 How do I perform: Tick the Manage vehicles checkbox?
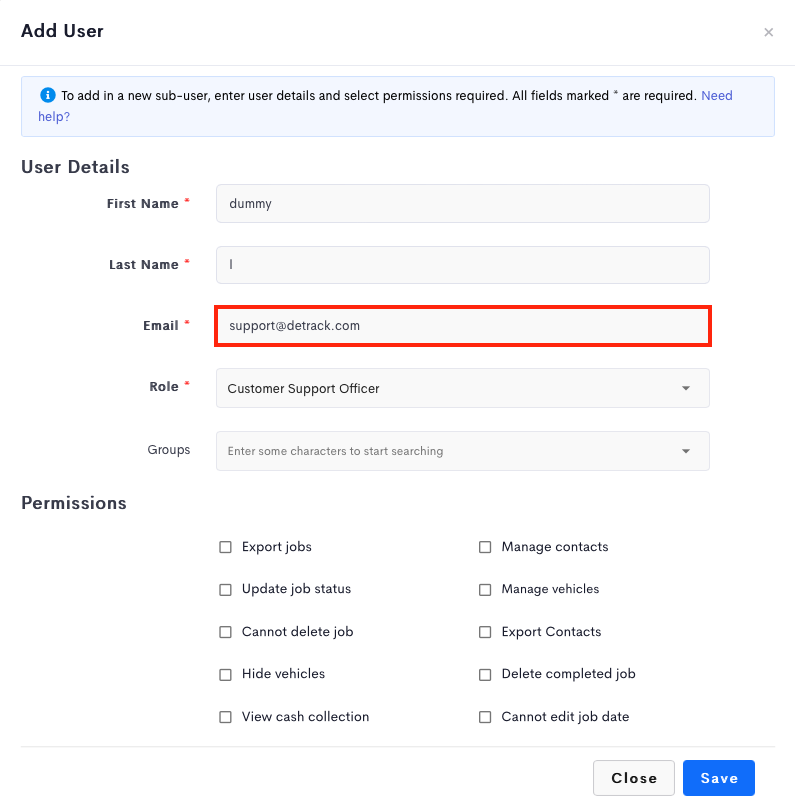(x=485, y=590)
